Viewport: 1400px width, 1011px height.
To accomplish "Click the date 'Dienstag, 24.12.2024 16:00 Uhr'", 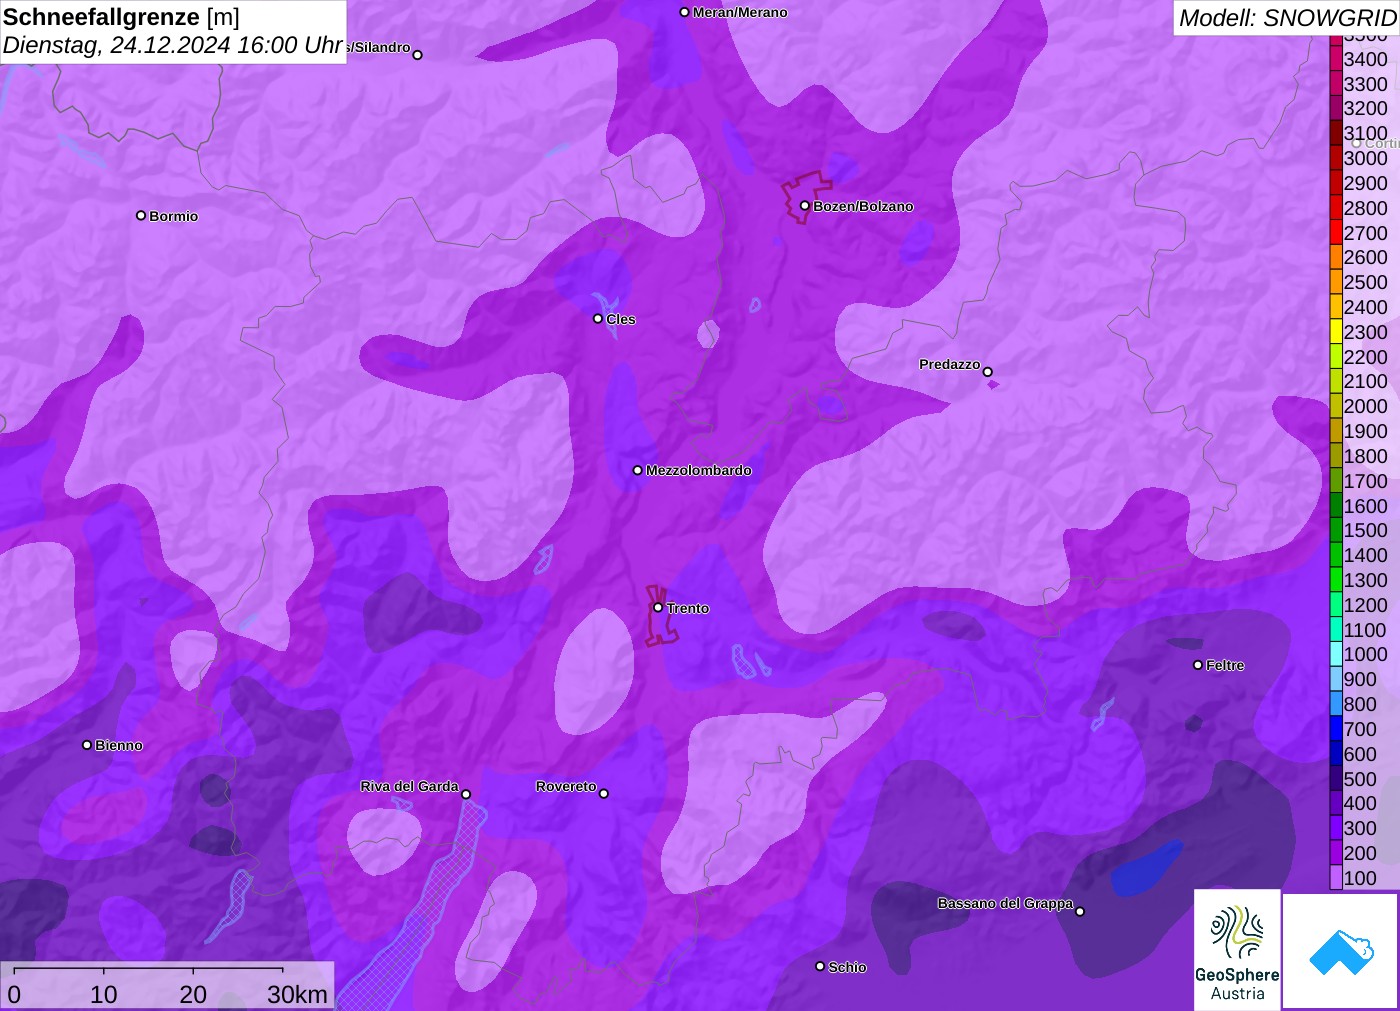I will (173, 46).
